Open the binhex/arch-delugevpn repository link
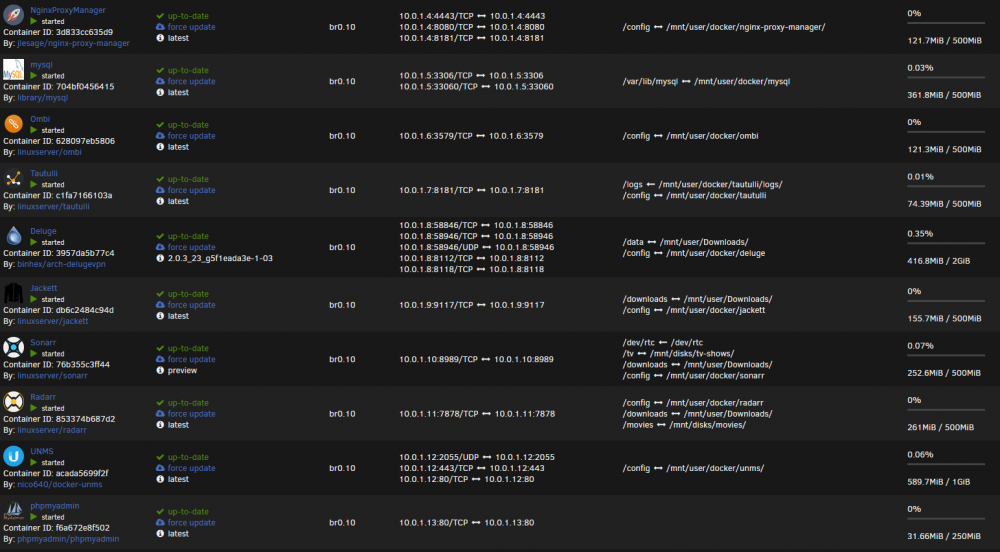 (x=62, y=264)
